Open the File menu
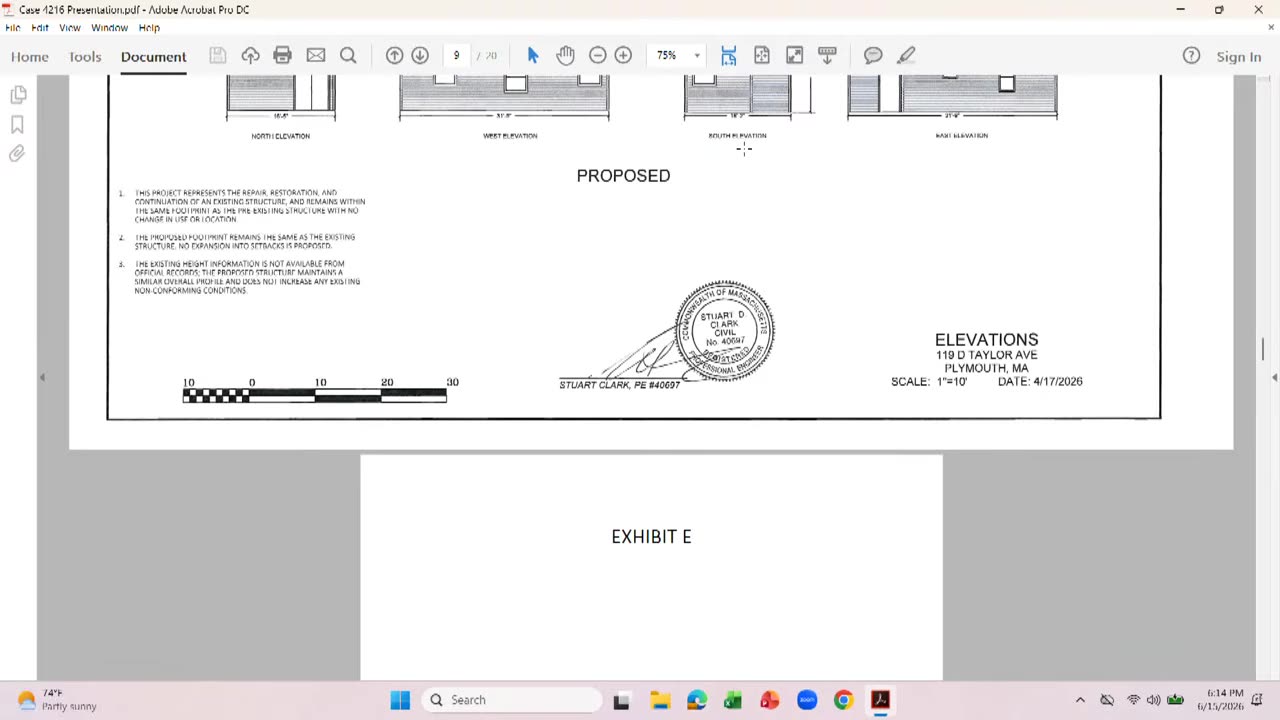 (x=13, y=28)
